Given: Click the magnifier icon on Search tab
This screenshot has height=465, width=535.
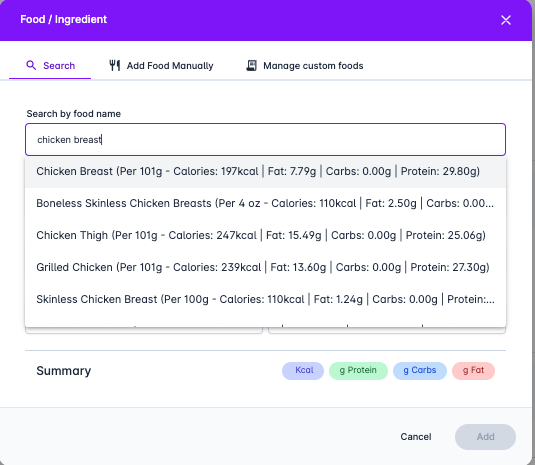Looking at the screenshot, I should tap(31, 65).
